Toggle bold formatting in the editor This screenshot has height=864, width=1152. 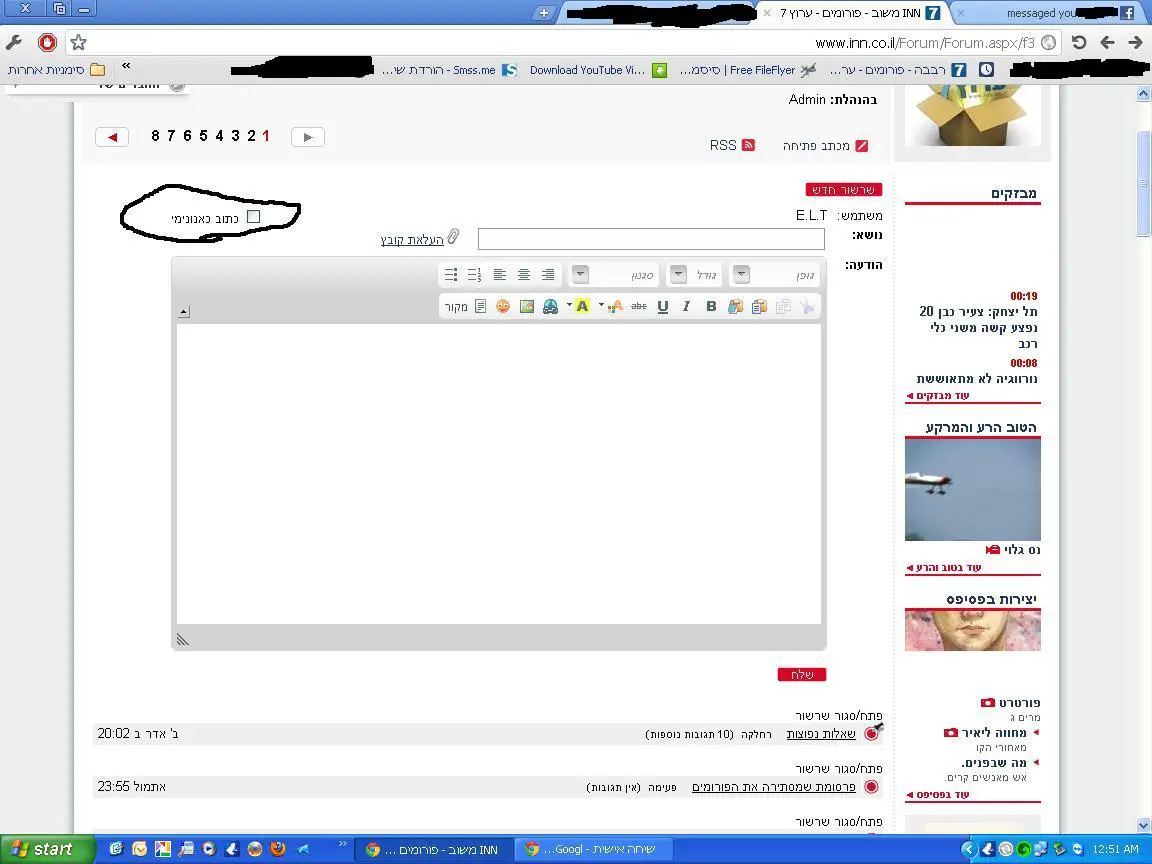pos(711,307)
